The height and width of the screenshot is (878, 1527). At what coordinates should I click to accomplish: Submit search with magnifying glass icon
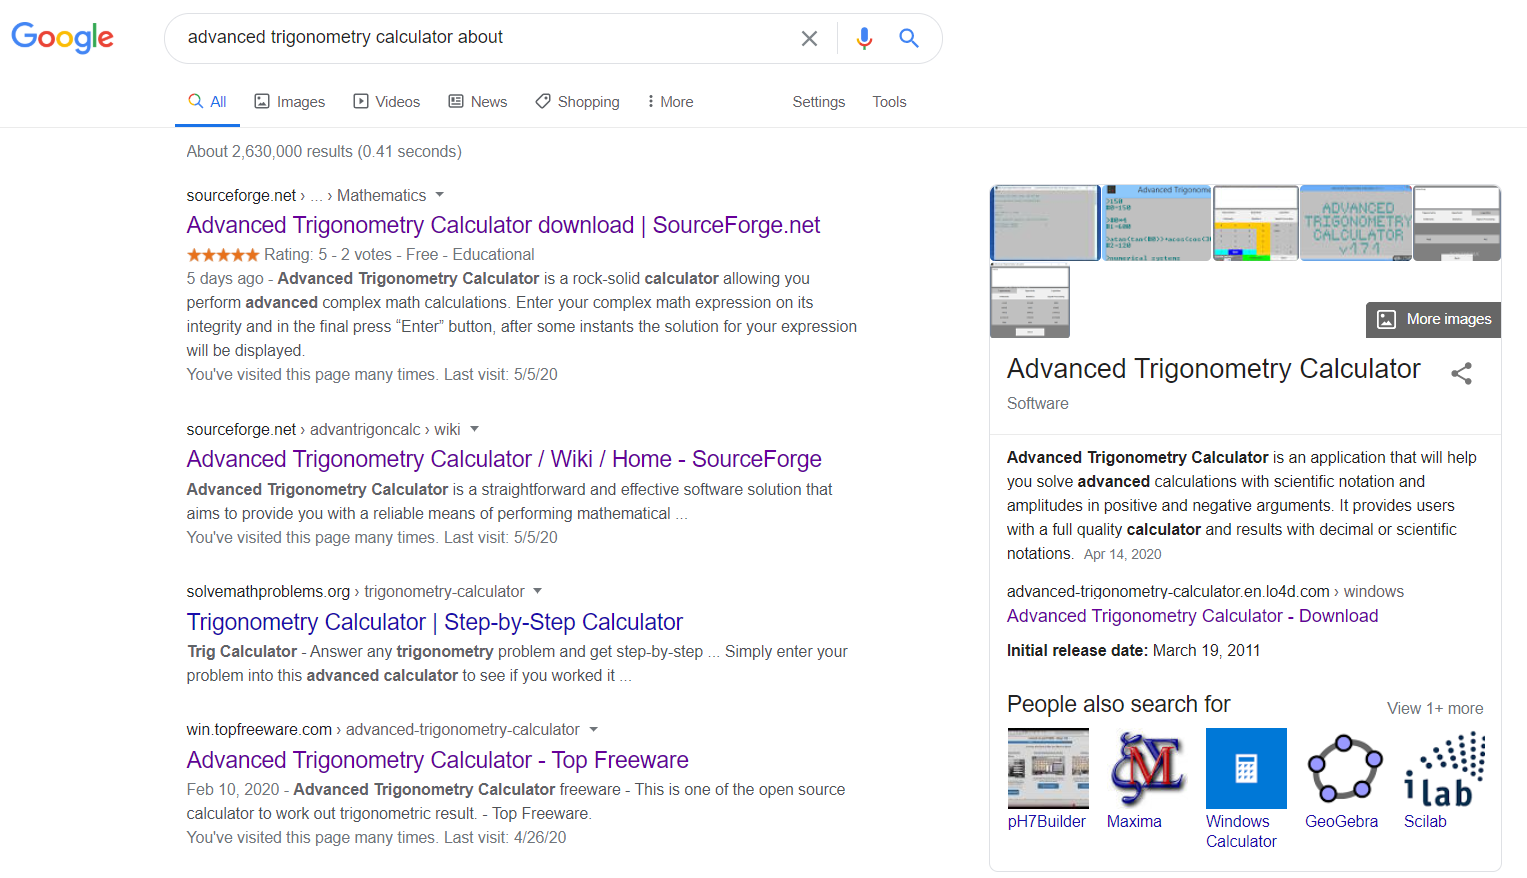point(909,38)
